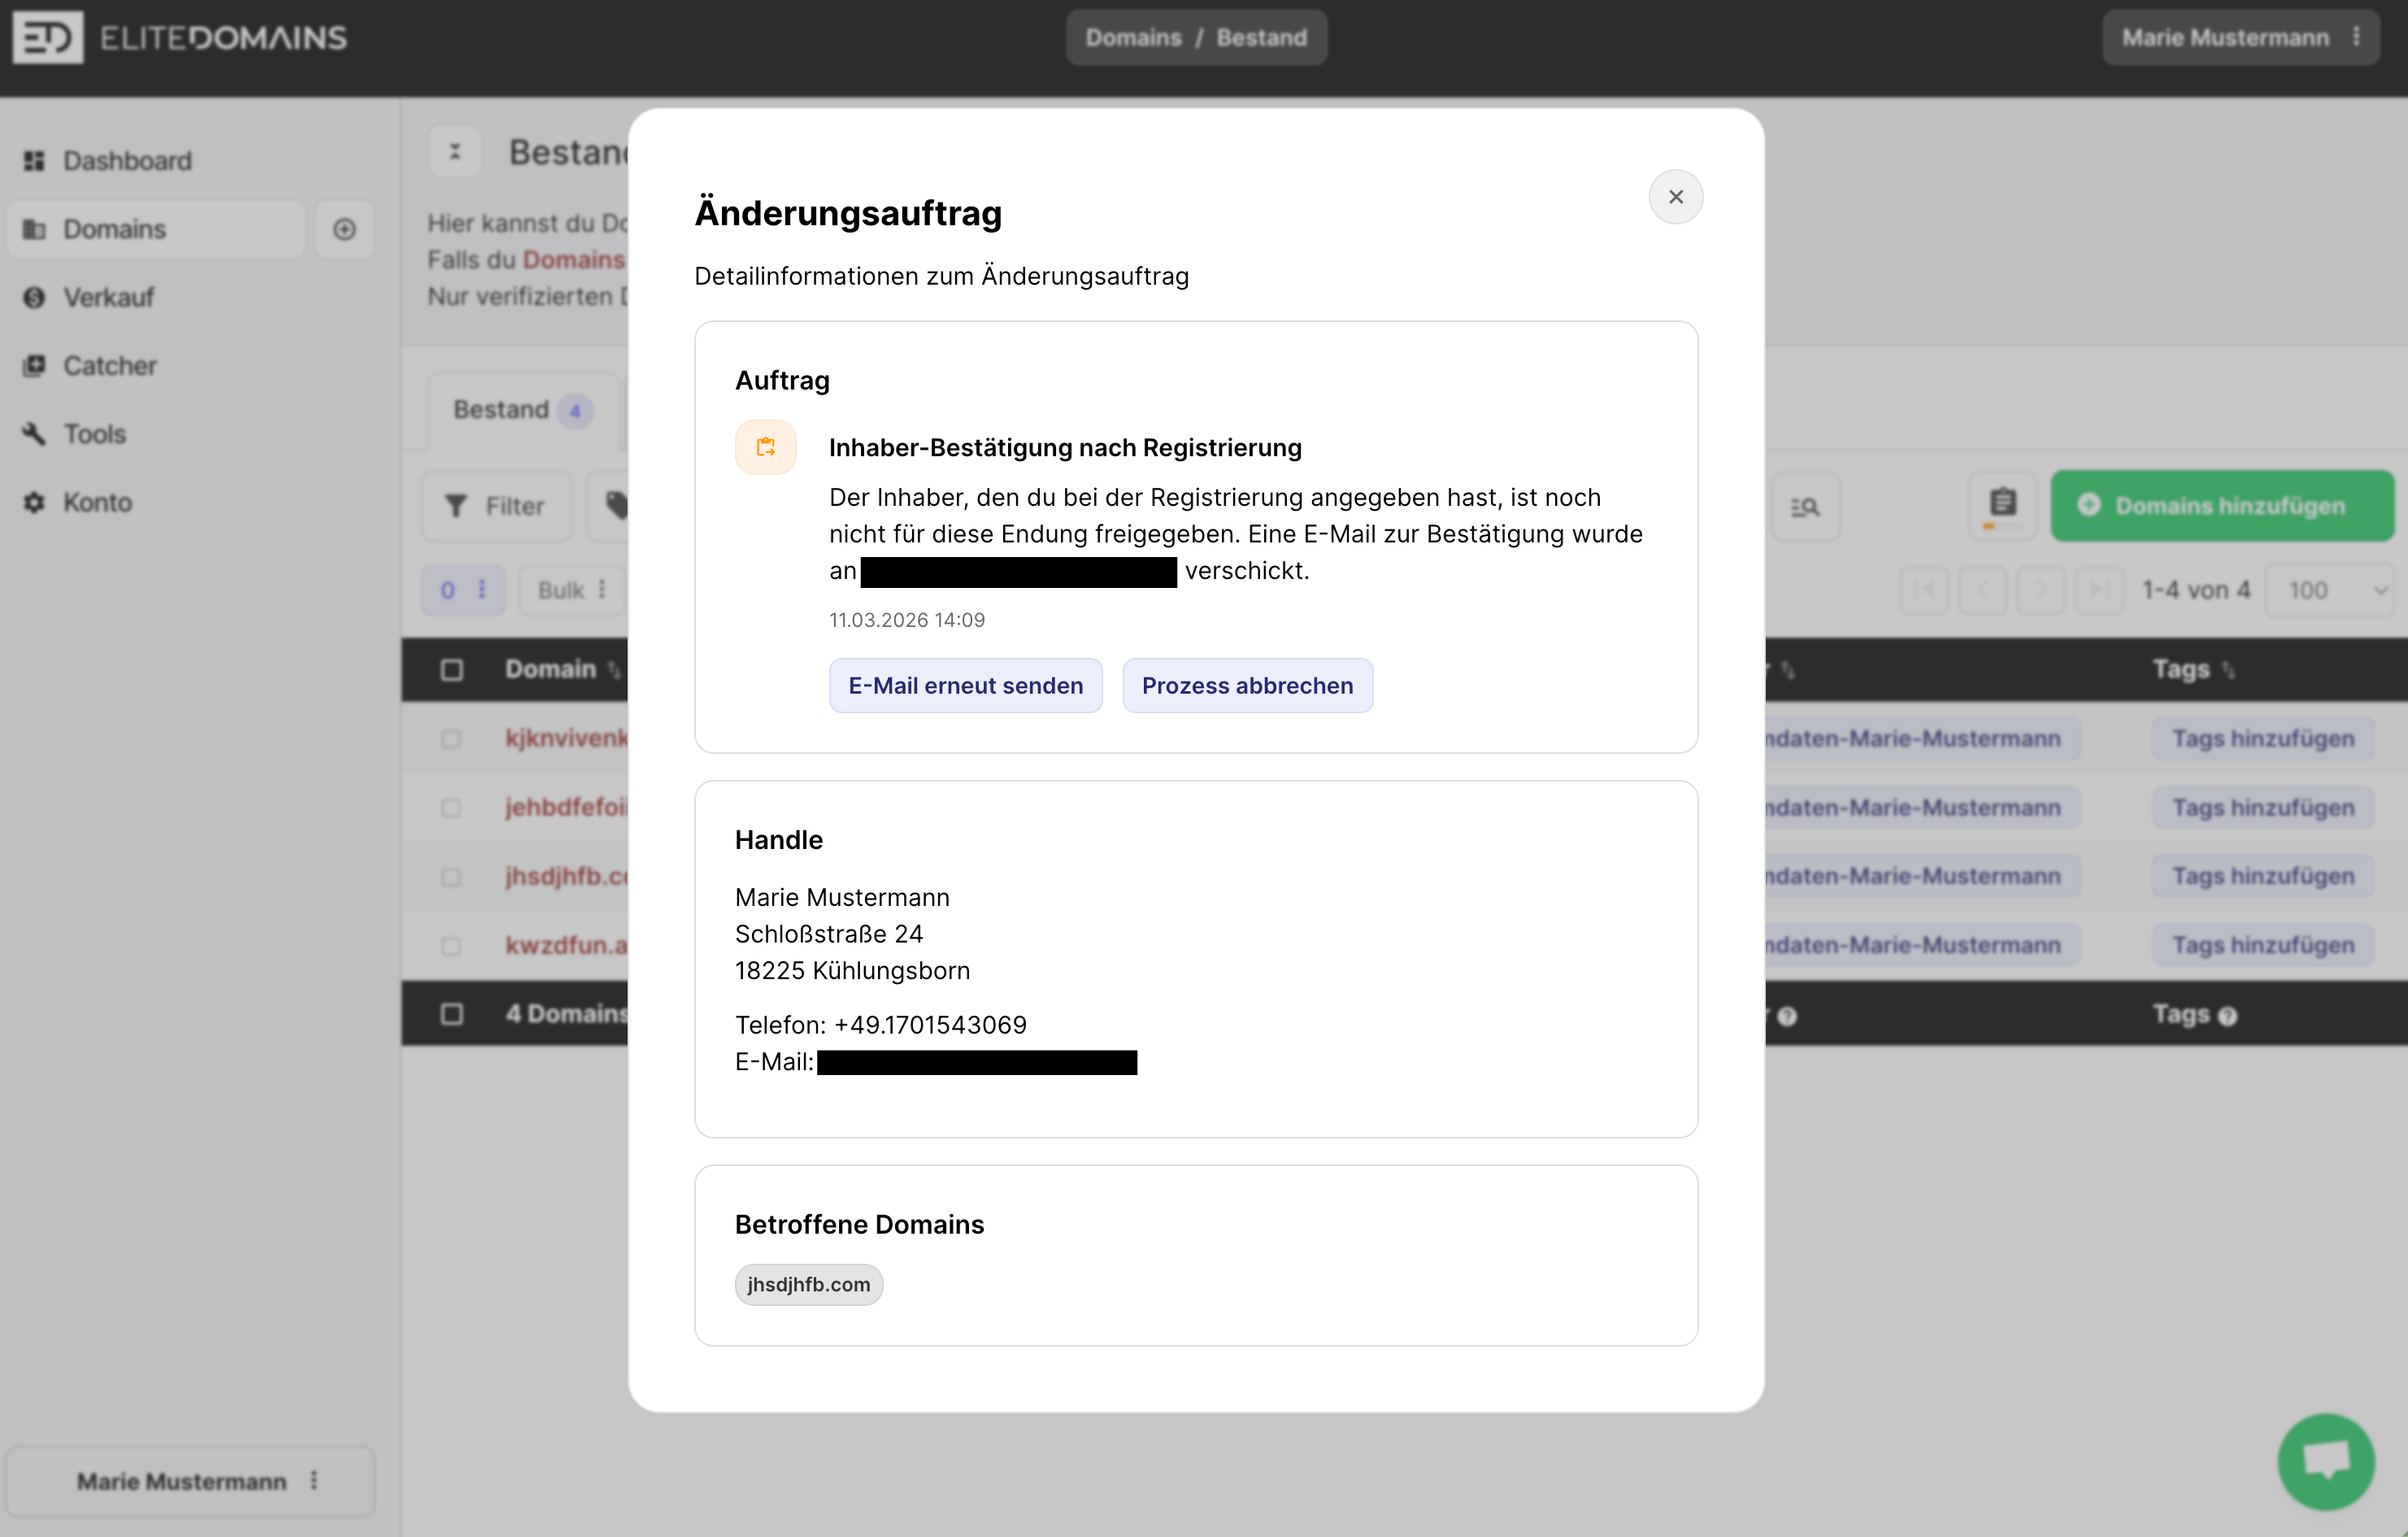
Task: Select checkbox for kjknvivenk domain row
Action: coord(451,738)
